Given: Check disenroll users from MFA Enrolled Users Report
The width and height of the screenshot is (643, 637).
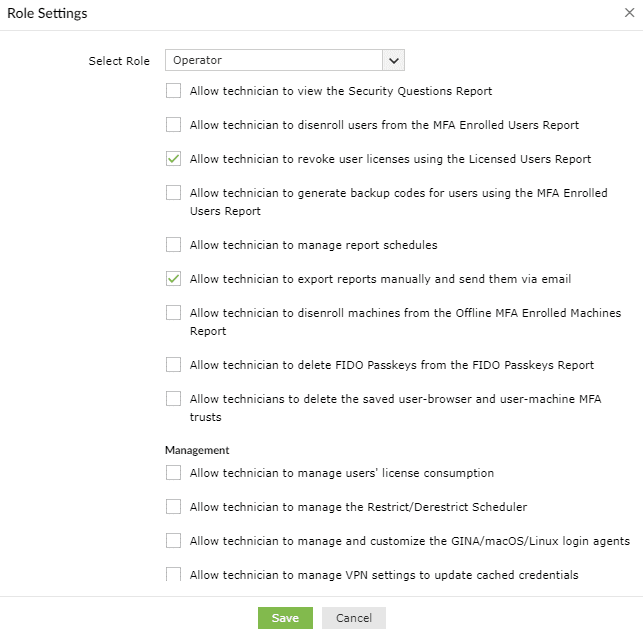Looking at the screenshot, I should click(174, 125).
